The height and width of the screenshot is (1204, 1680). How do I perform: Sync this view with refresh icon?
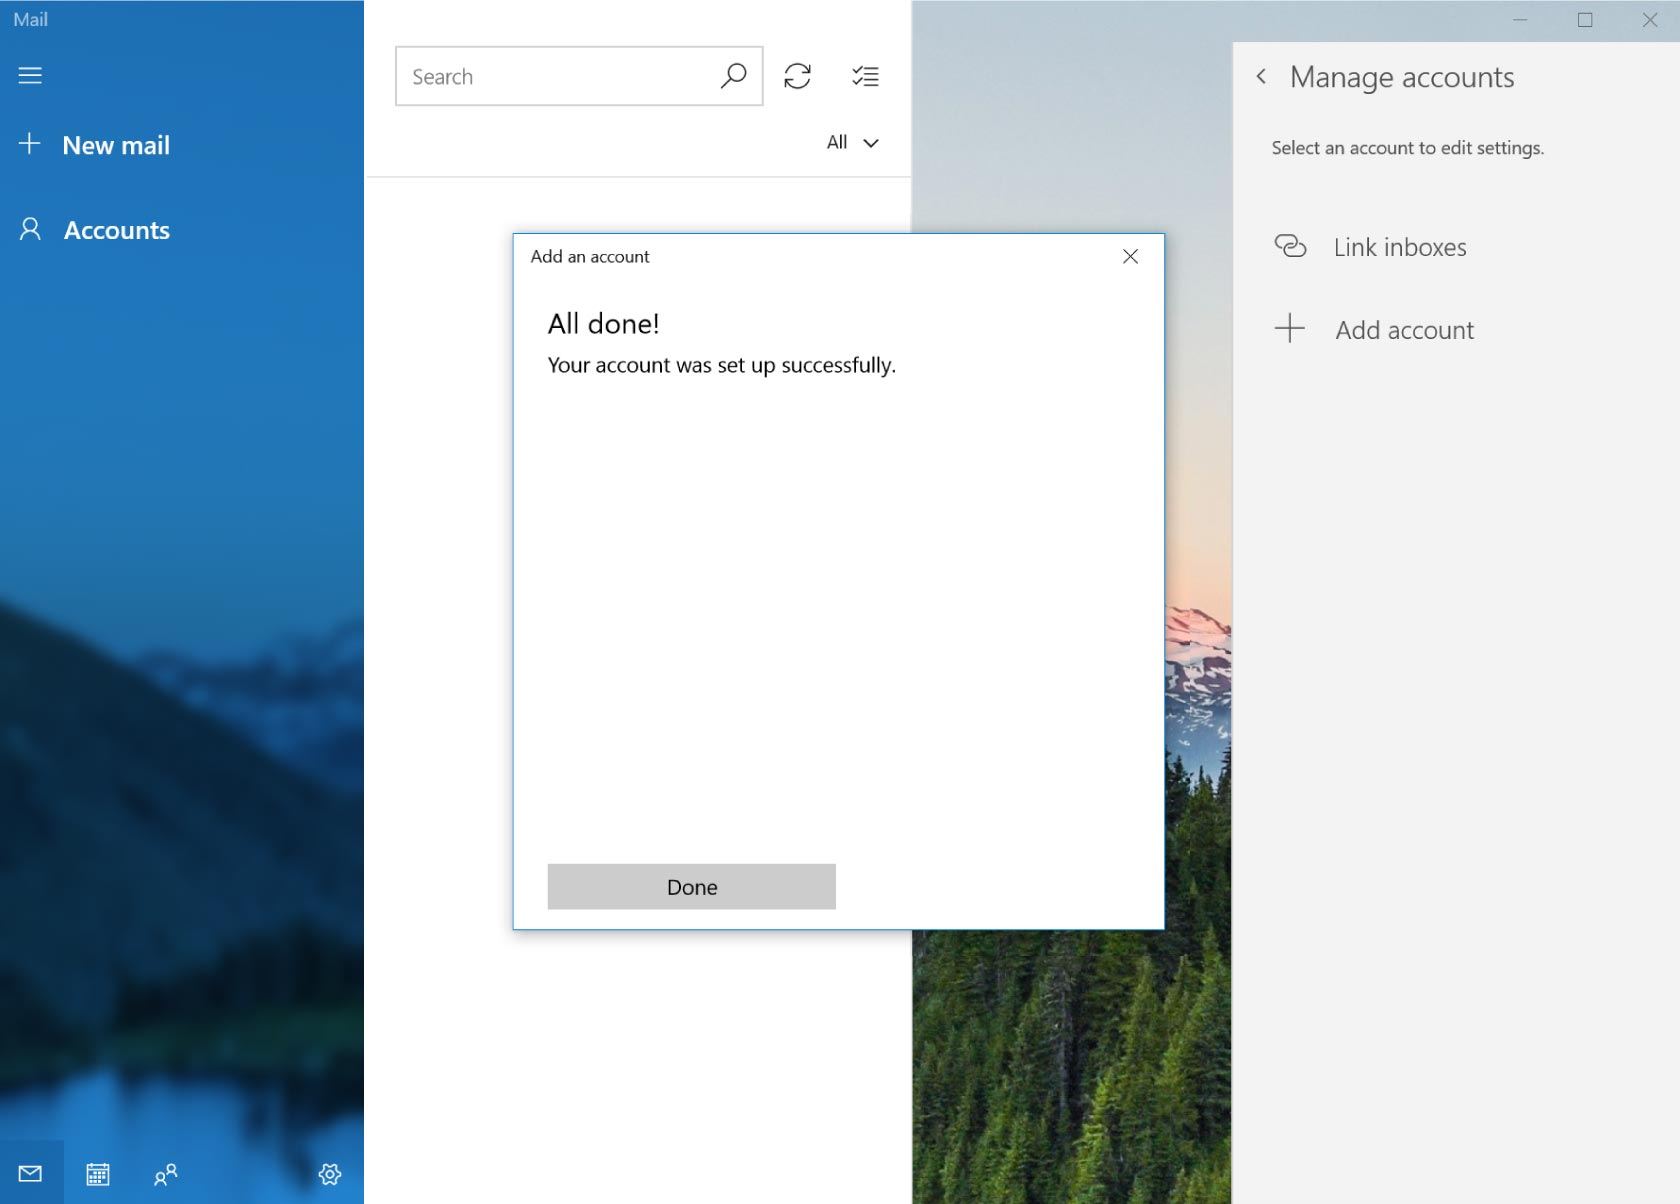(x=797, y=76)
